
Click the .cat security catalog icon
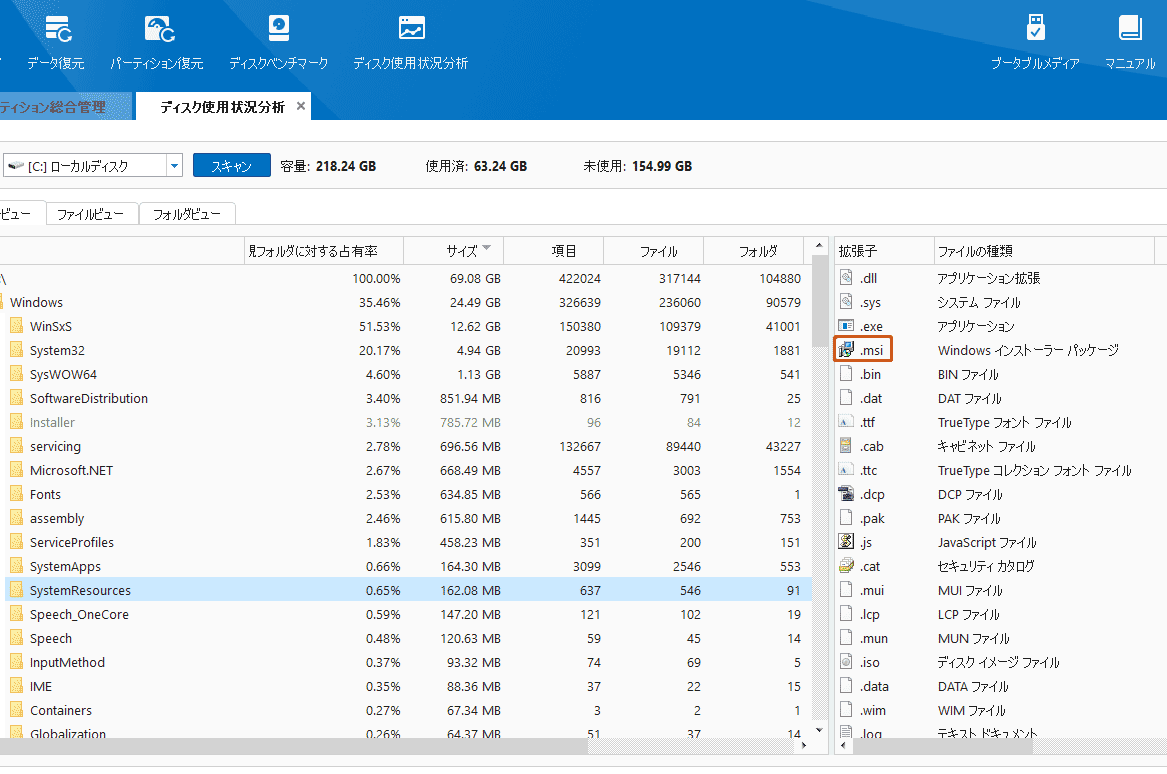(845, 566)
